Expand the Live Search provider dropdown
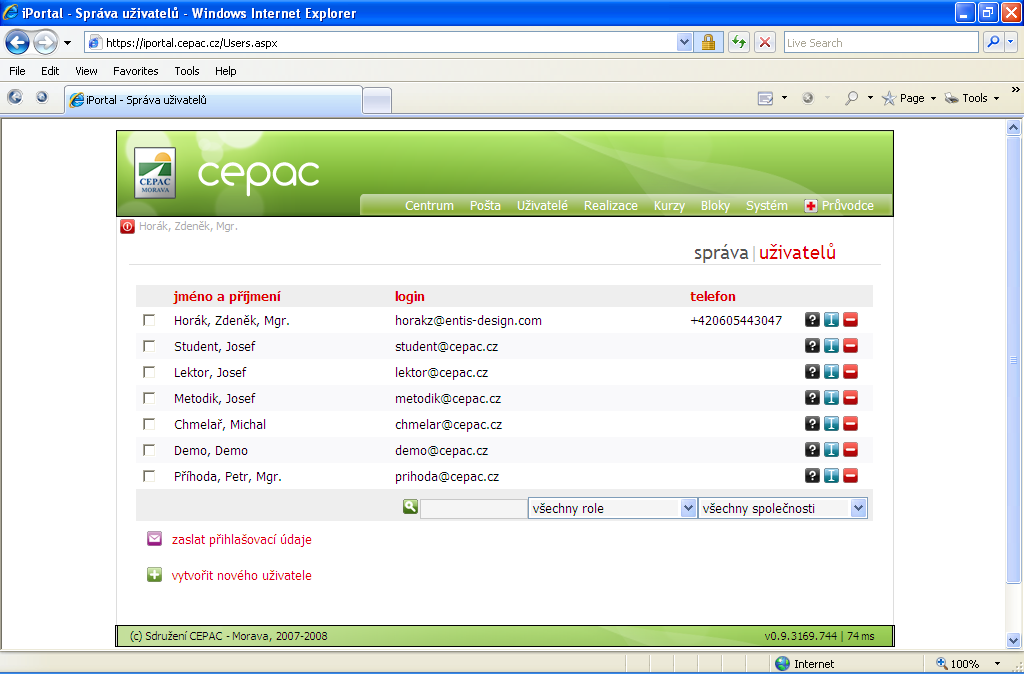 (x=1012, y=42)
